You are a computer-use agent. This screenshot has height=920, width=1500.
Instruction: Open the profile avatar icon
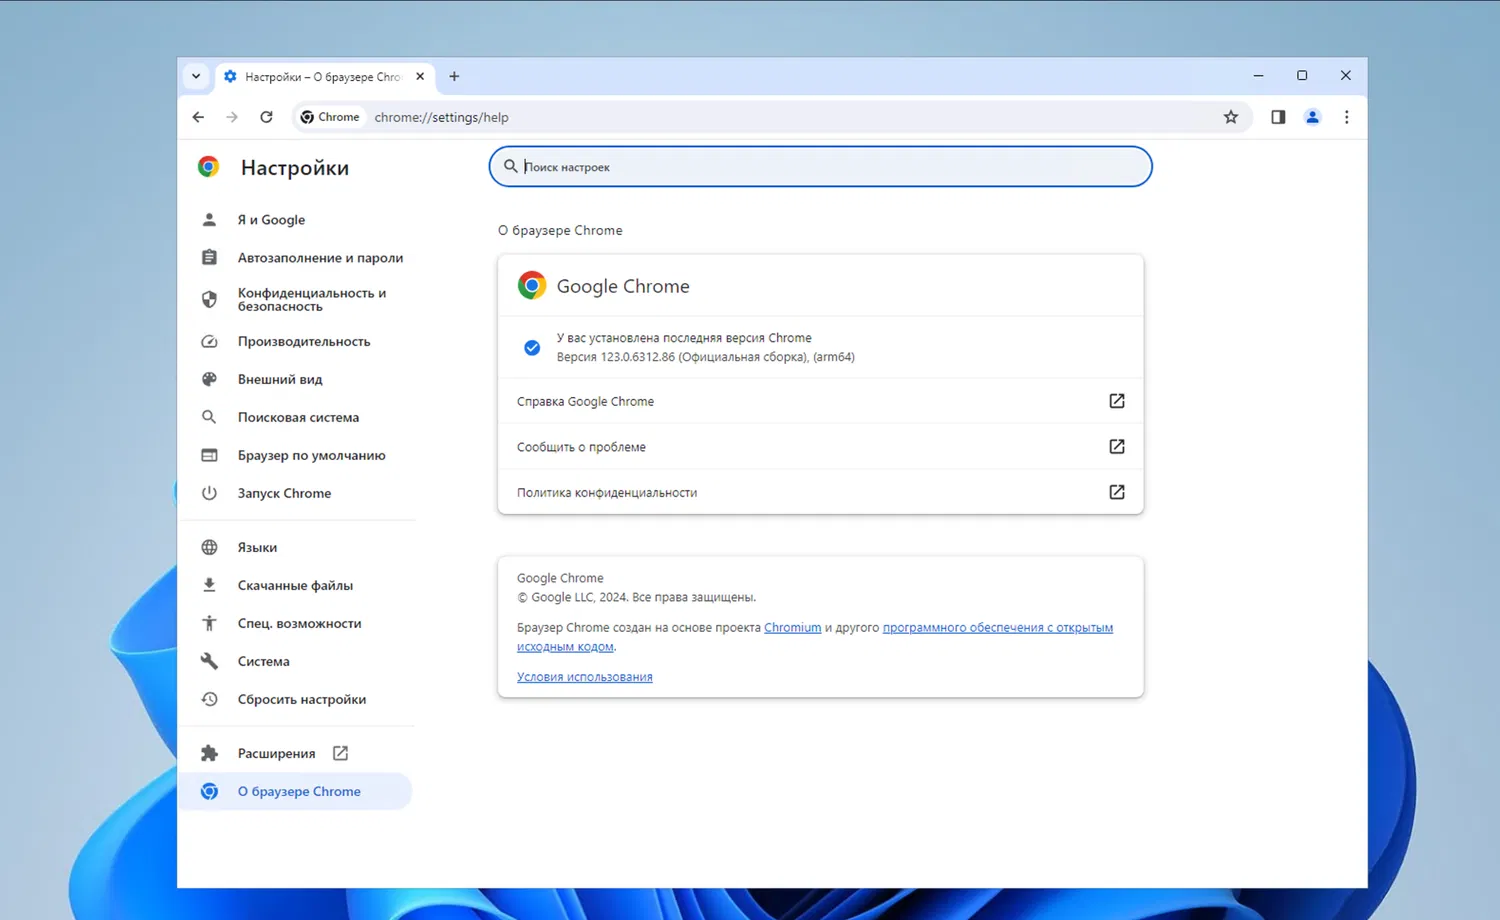pos(1312,117)
